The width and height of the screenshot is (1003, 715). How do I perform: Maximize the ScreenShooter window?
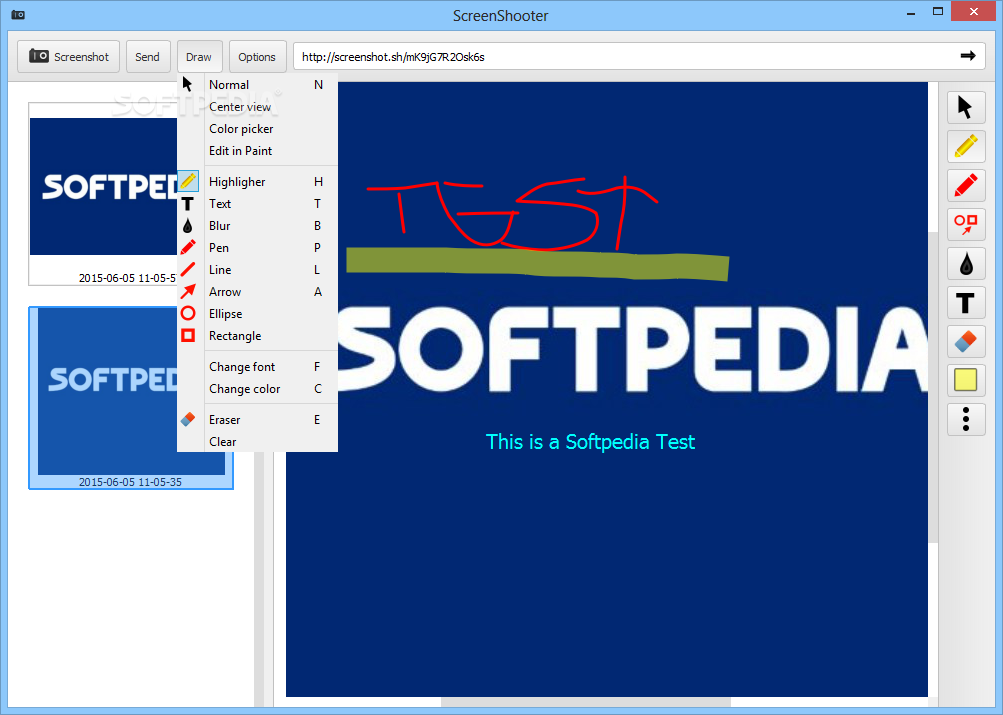tap(938, 12)
